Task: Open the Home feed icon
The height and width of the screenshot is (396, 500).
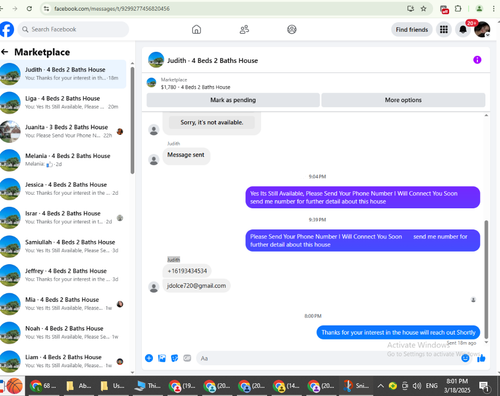Action: pos(196,30)
